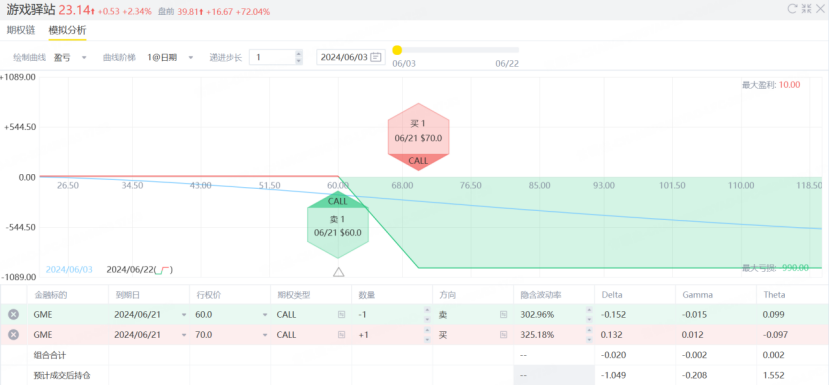This screenshot has width=829, height=386.
Task: Click the Gamma column header
Action: tap(697, 295)
